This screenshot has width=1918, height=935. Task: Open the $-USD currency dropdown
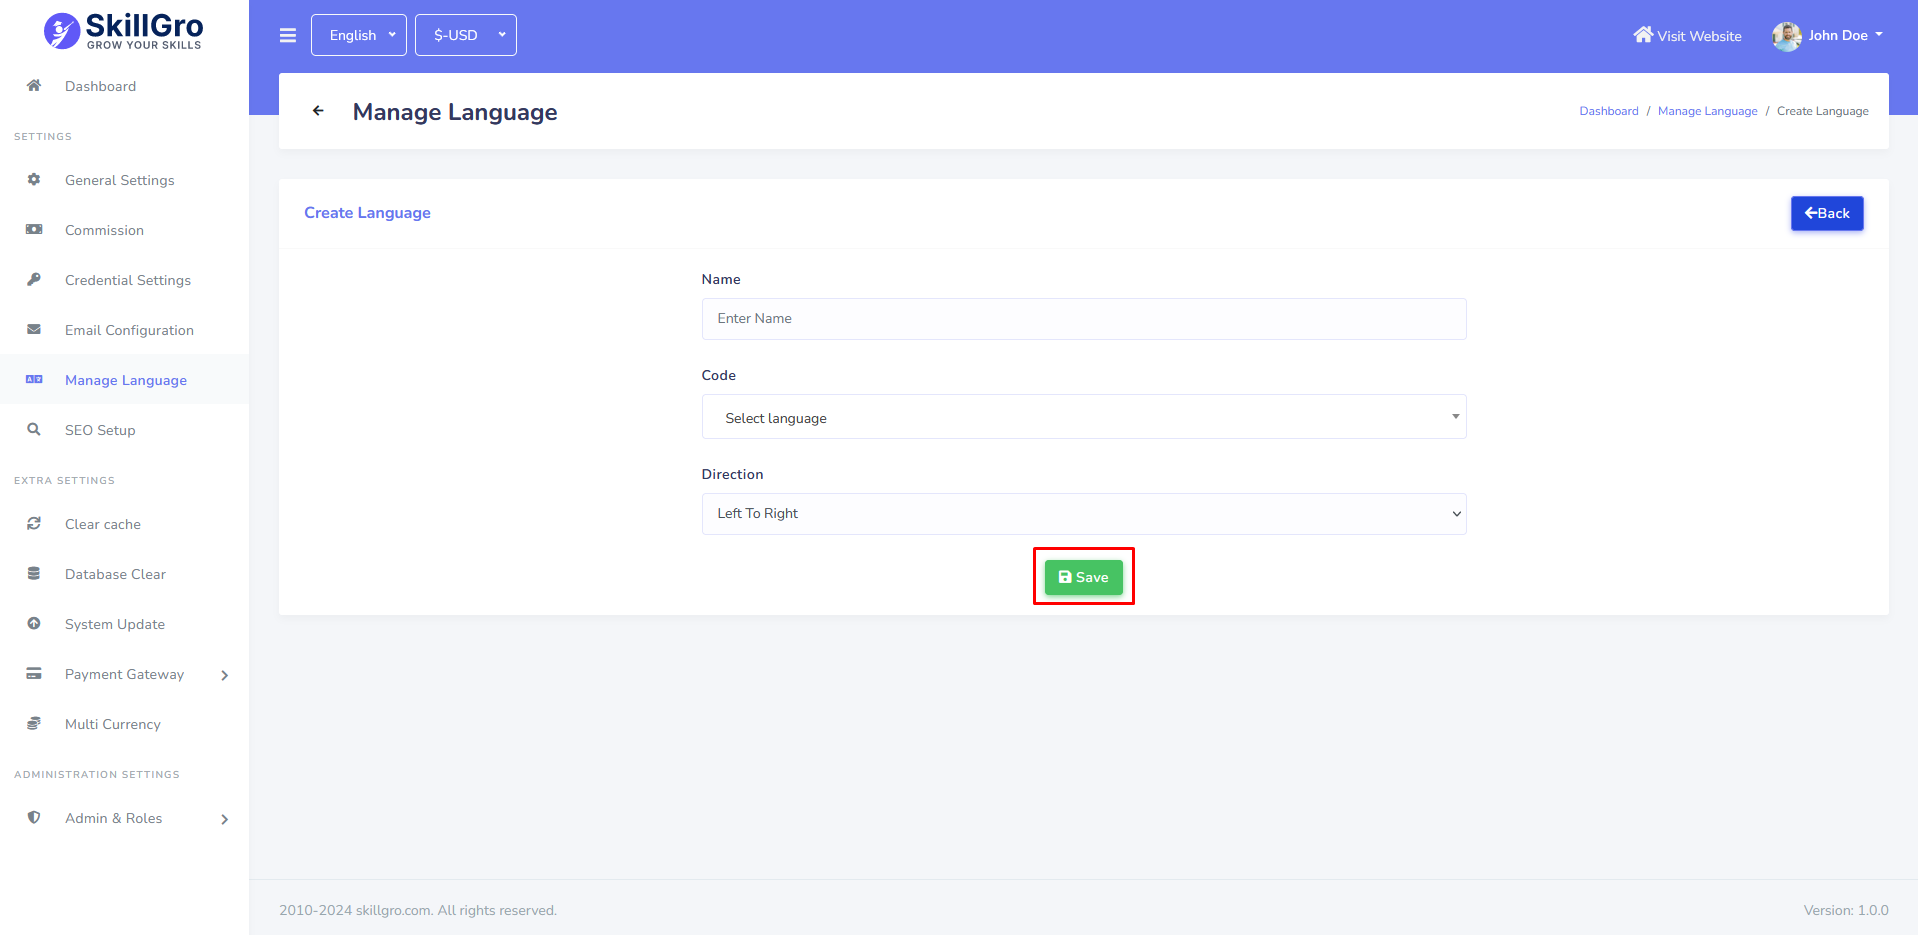point(466,35)
